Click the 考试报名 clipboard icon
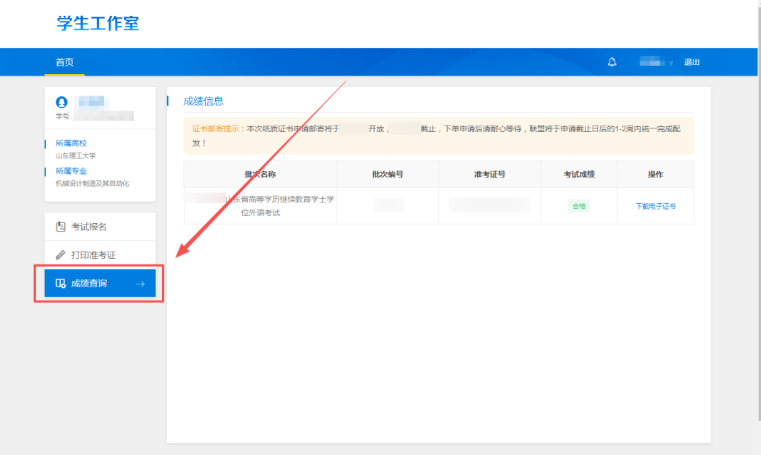 [61, 227]
